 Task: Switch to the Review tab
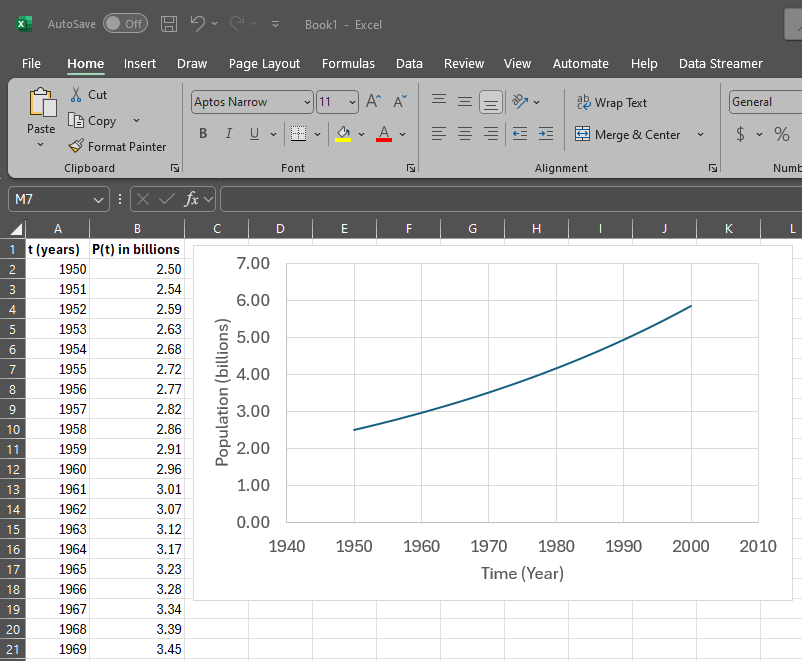coord(463,63)
